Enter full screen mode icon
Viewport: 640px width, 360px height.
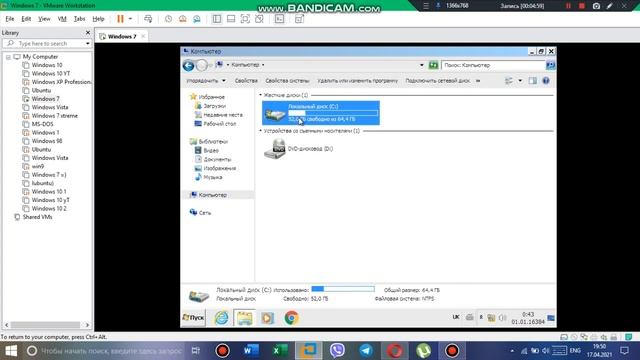click(245, 19)
